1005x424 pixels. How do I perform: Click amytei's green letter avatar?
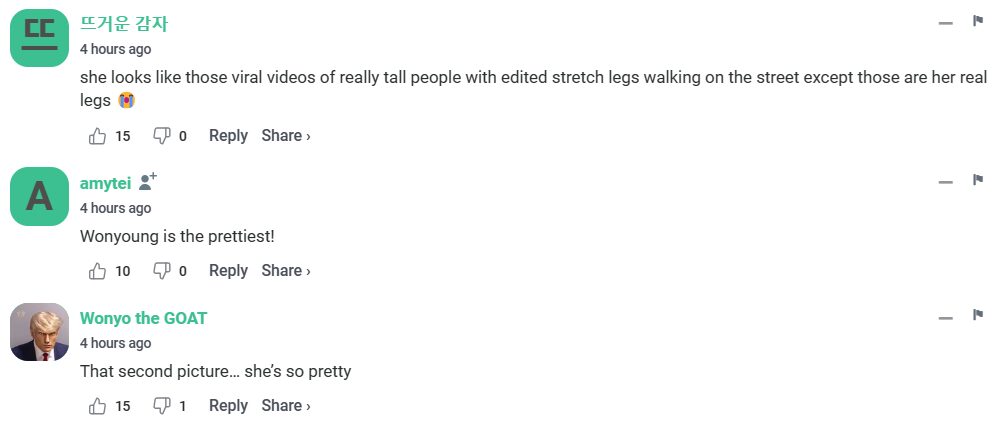pyautogui.click(x=39, y=197)
